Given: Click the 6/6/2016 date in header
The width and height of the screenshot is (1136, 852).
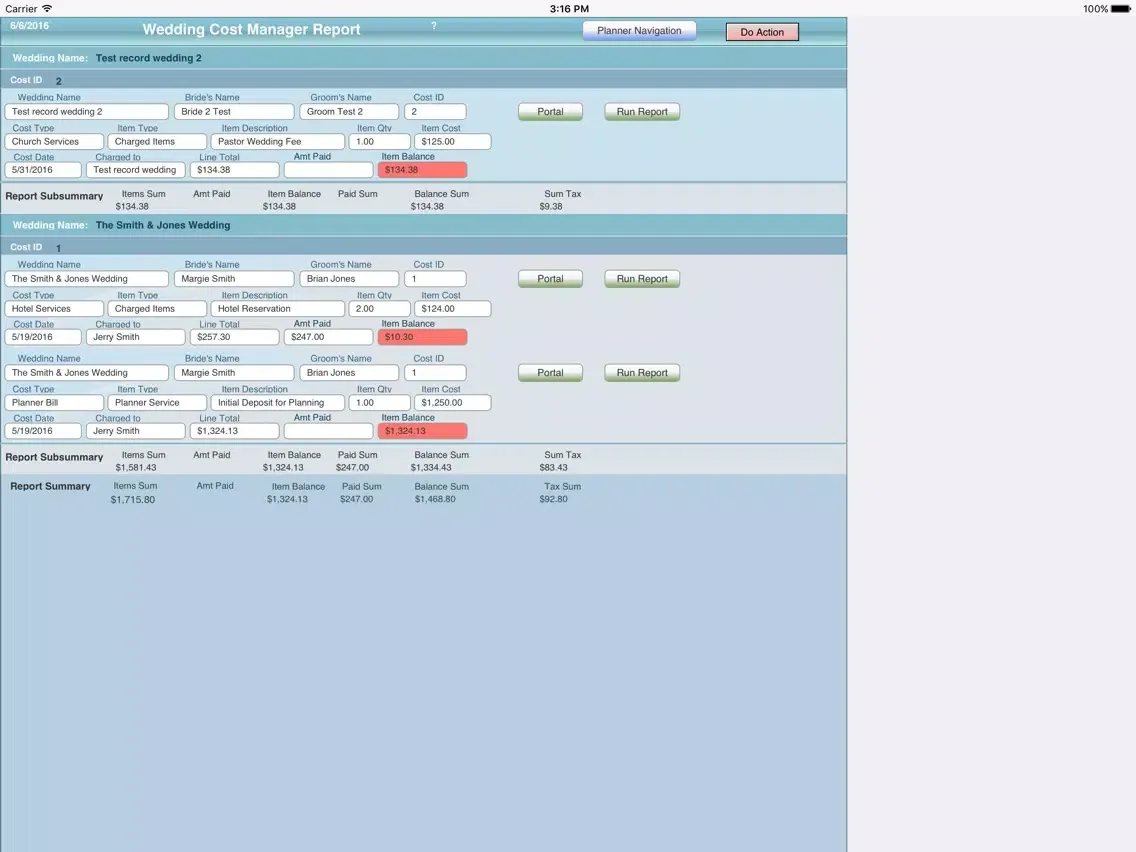Looking at the screenshot, I should click(x=30, y=25).
